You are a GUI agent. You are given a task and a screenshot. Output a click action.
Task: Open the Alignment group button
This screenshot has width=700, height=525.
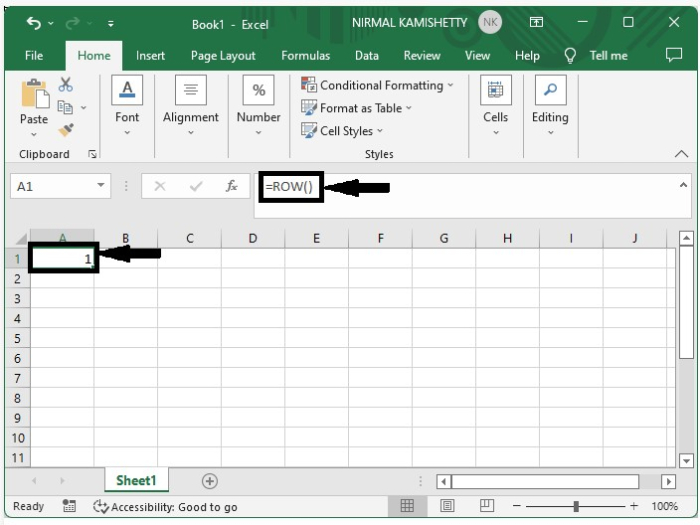(x=191, y=106)
